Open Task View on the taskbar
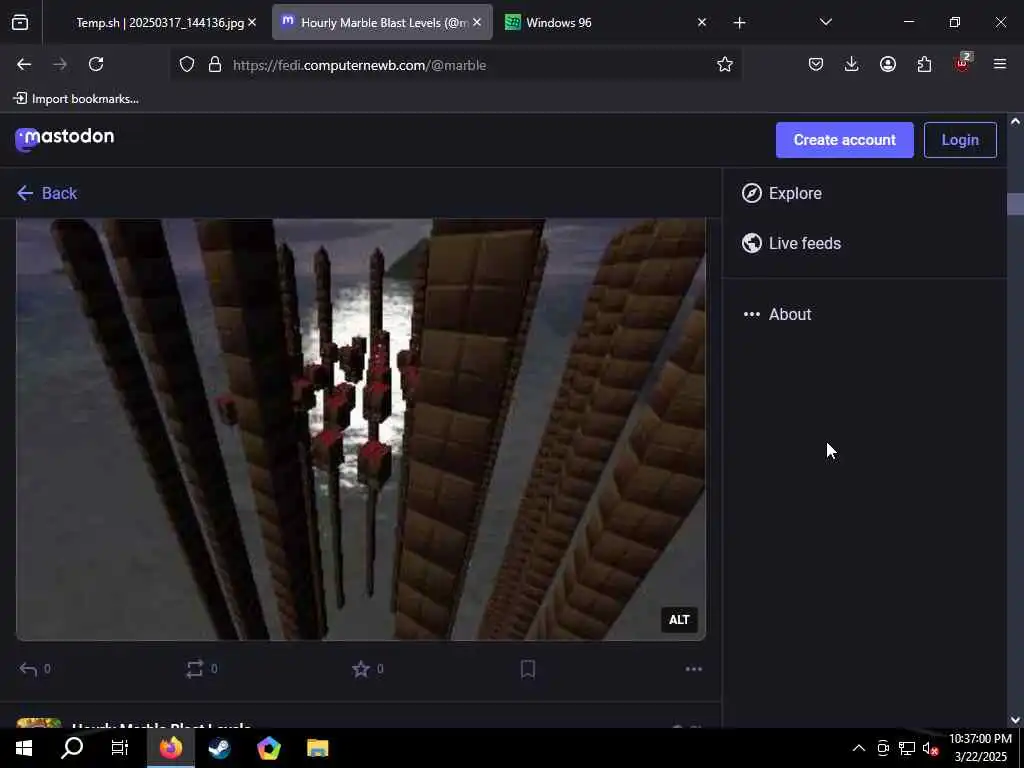This screenshot has height=768, width=1024. click(x=120, y=748)
